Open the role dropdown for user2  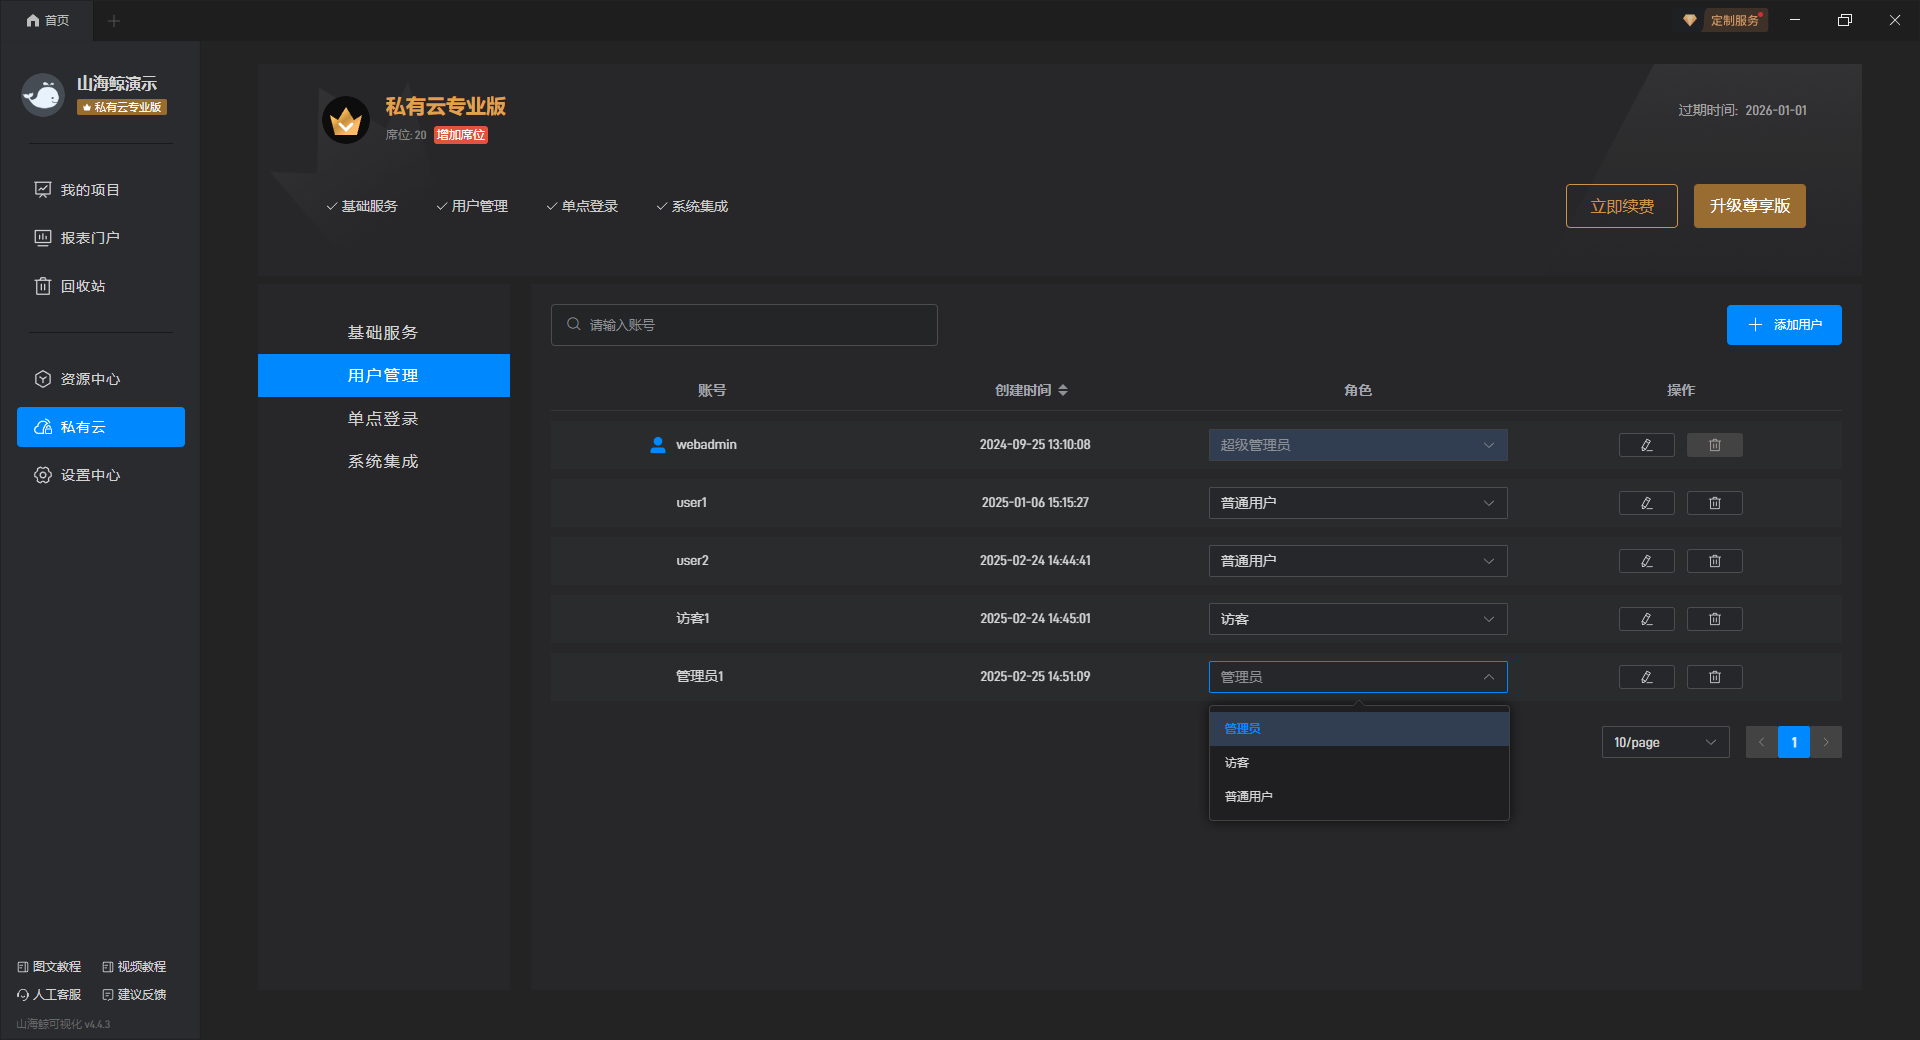(x=1358, y=561)
